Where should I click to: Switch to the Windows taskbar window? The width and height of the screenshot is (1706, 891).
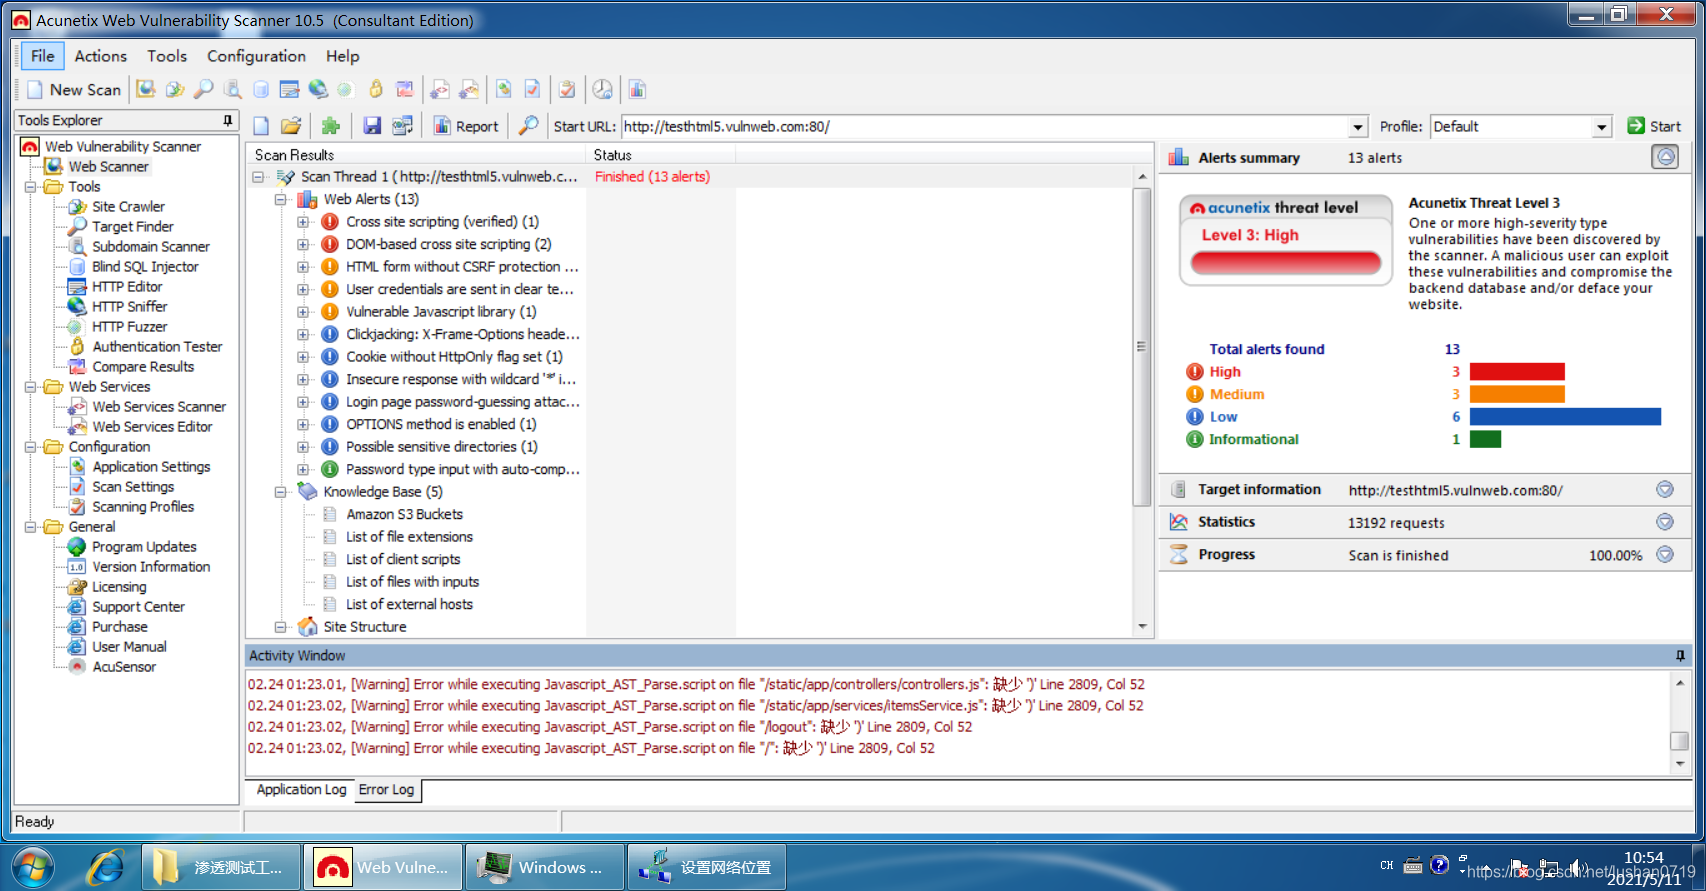pos(544,867)
